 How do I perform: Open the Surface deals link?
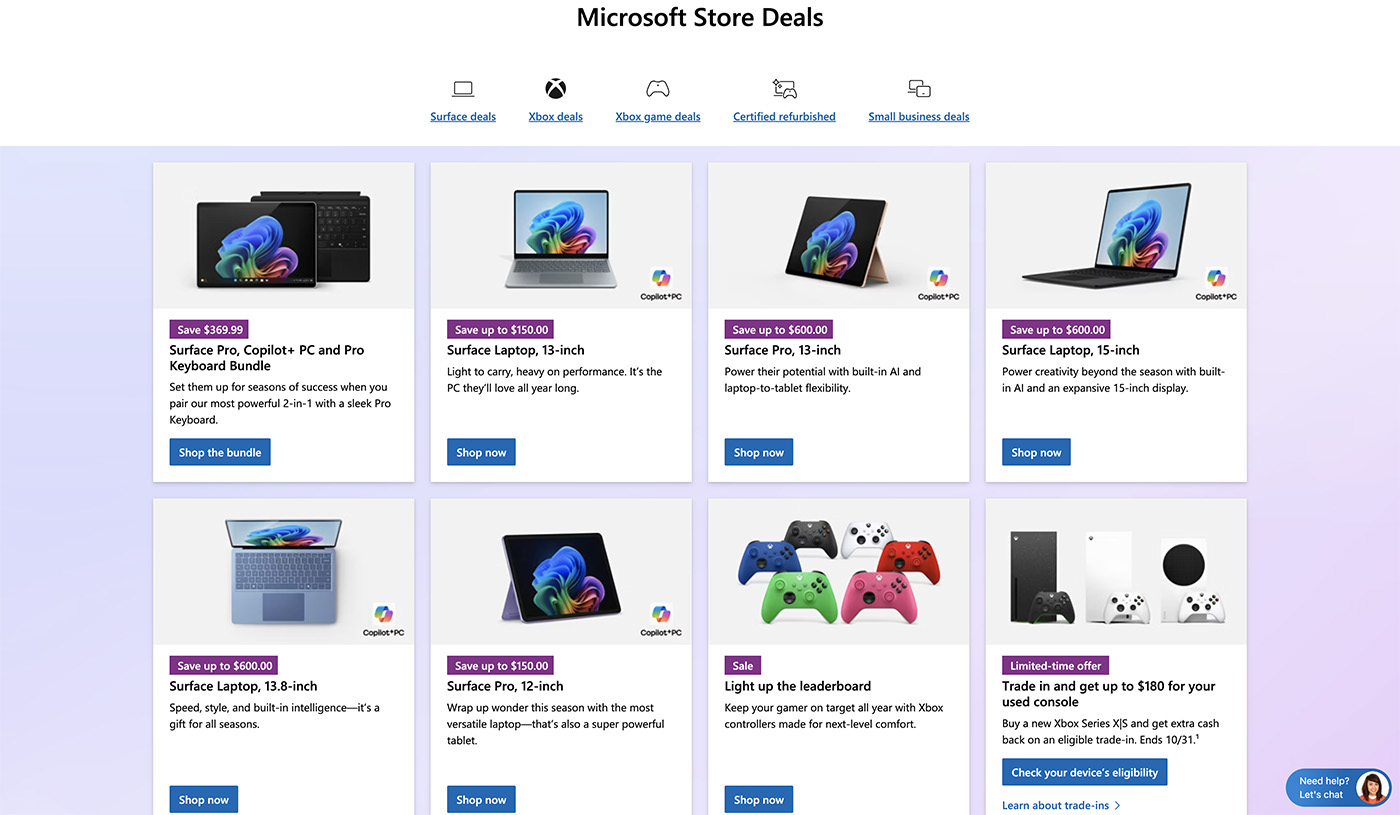coord(463,117)
